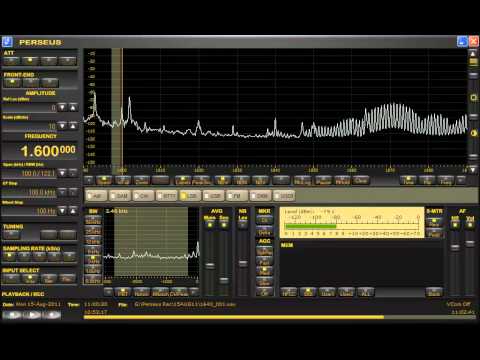The width and height of the screenshot is (480, 360).
Task: Set AGC to Fast
Action: click(x=264, y=261)
